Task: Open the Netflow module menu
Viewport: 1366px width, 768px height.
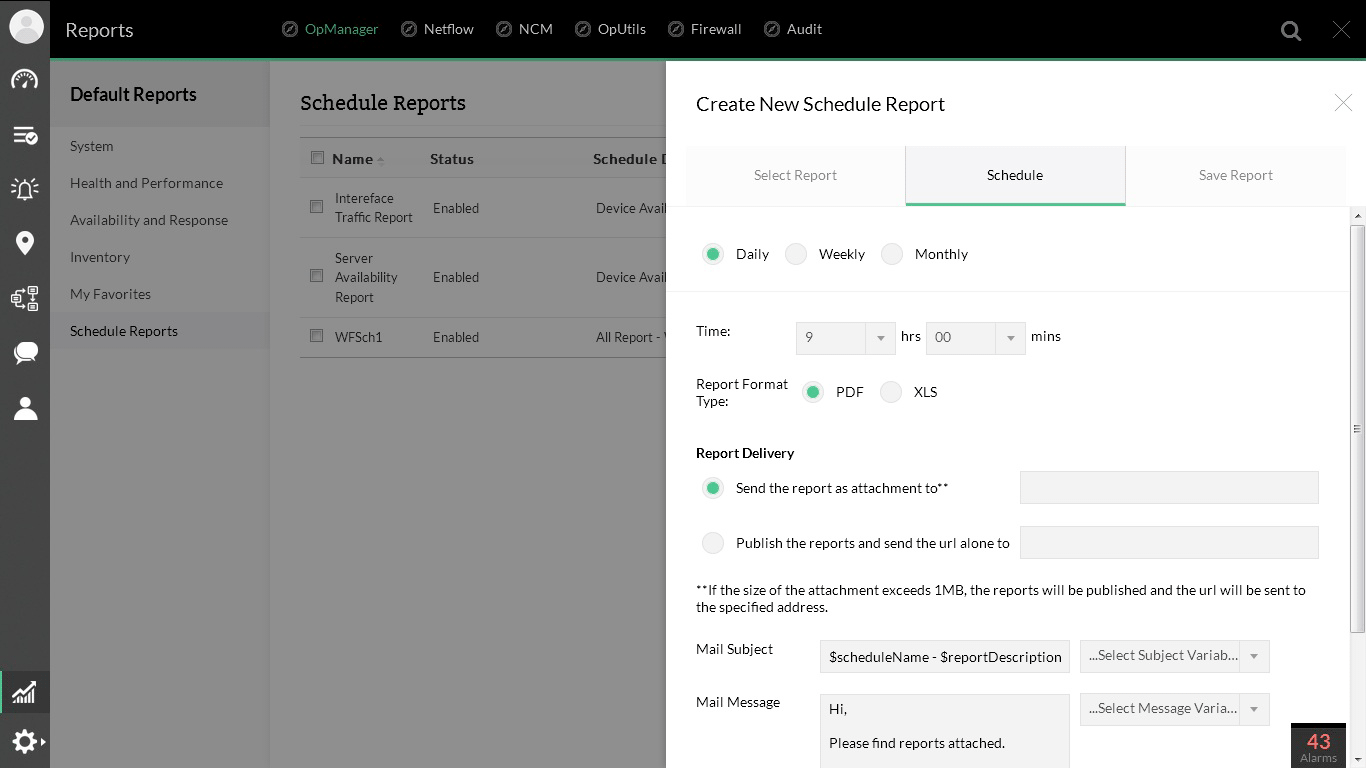Action: [x=437, y=29]
